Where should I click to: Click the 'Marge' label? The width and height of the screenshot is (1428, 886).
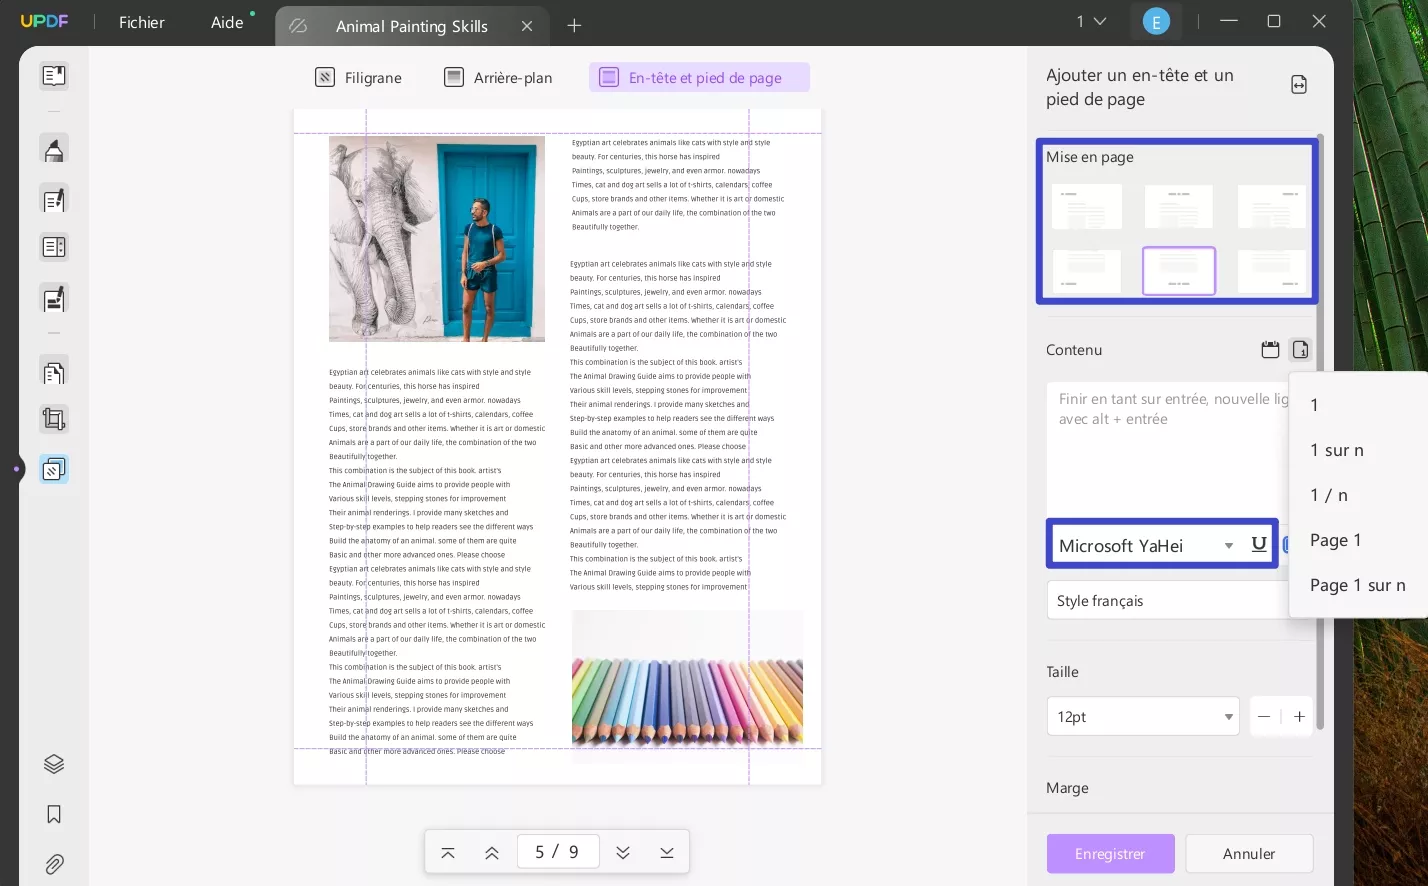click(x=1067, y=788)
